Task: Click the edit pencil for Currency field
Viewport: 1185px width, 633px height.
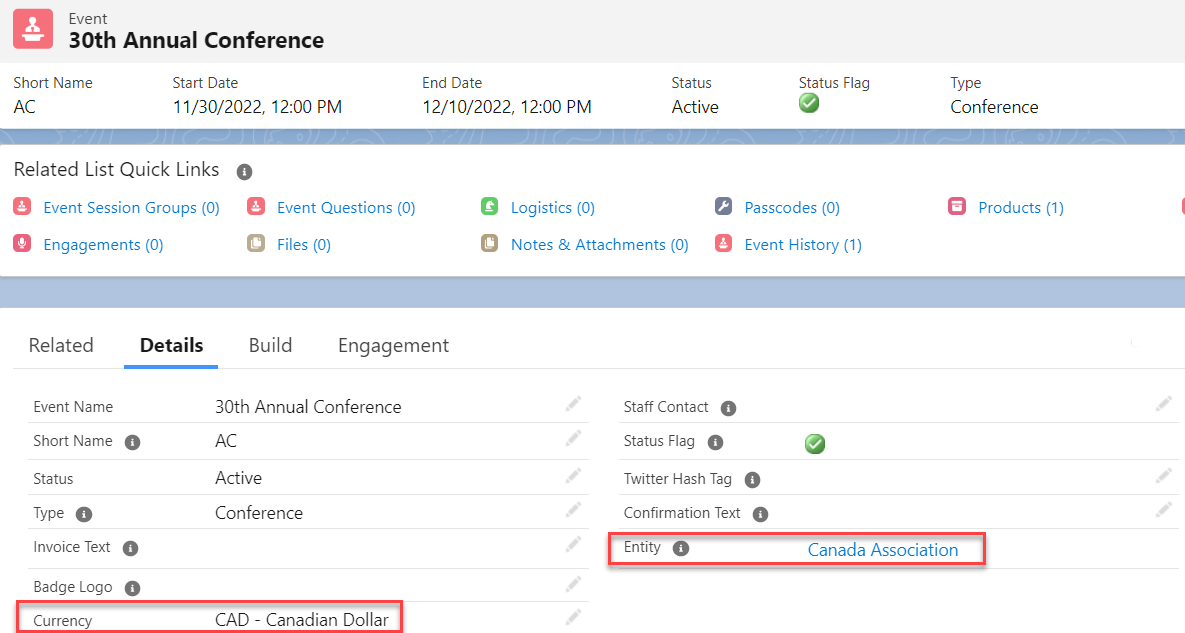Action: point(573,617)
